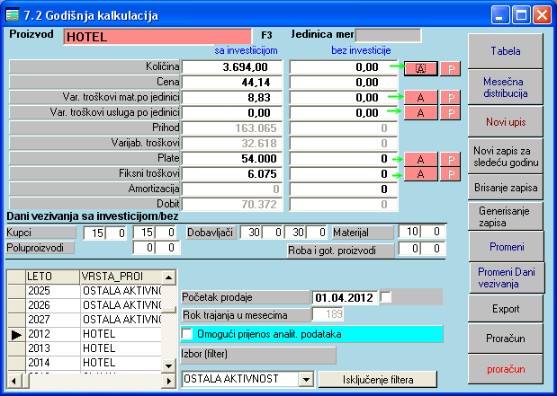Click Promeni Dani vezivanja button
This screenshot has width=557, height=396.
pyautogui.click(x=507, y=278)
